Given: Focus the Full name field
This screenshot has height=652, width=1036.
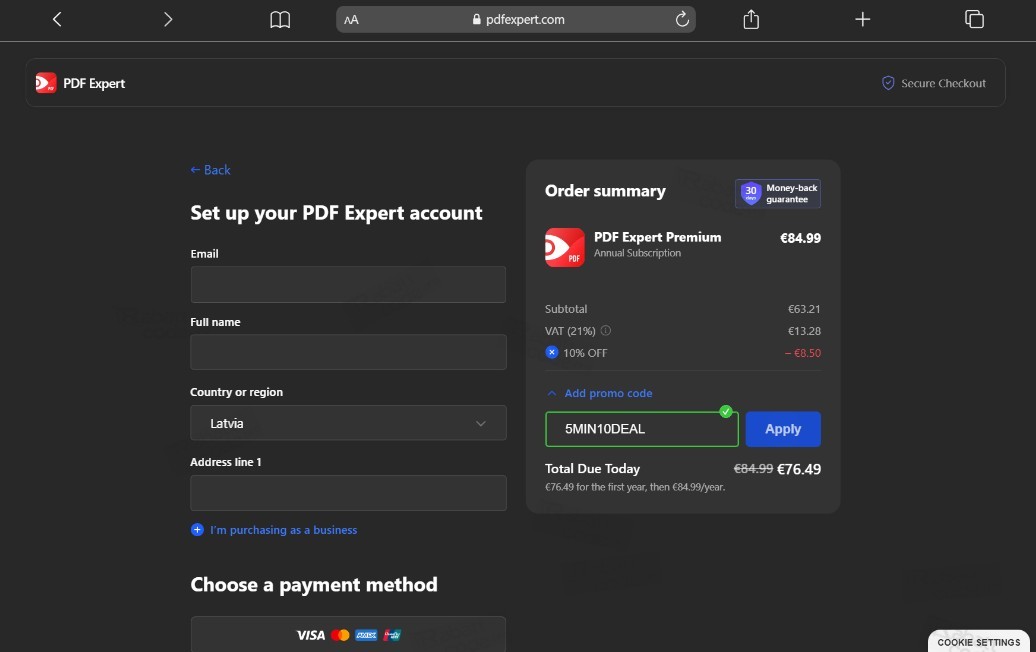Looking at the screenshot, I should 348,352.
